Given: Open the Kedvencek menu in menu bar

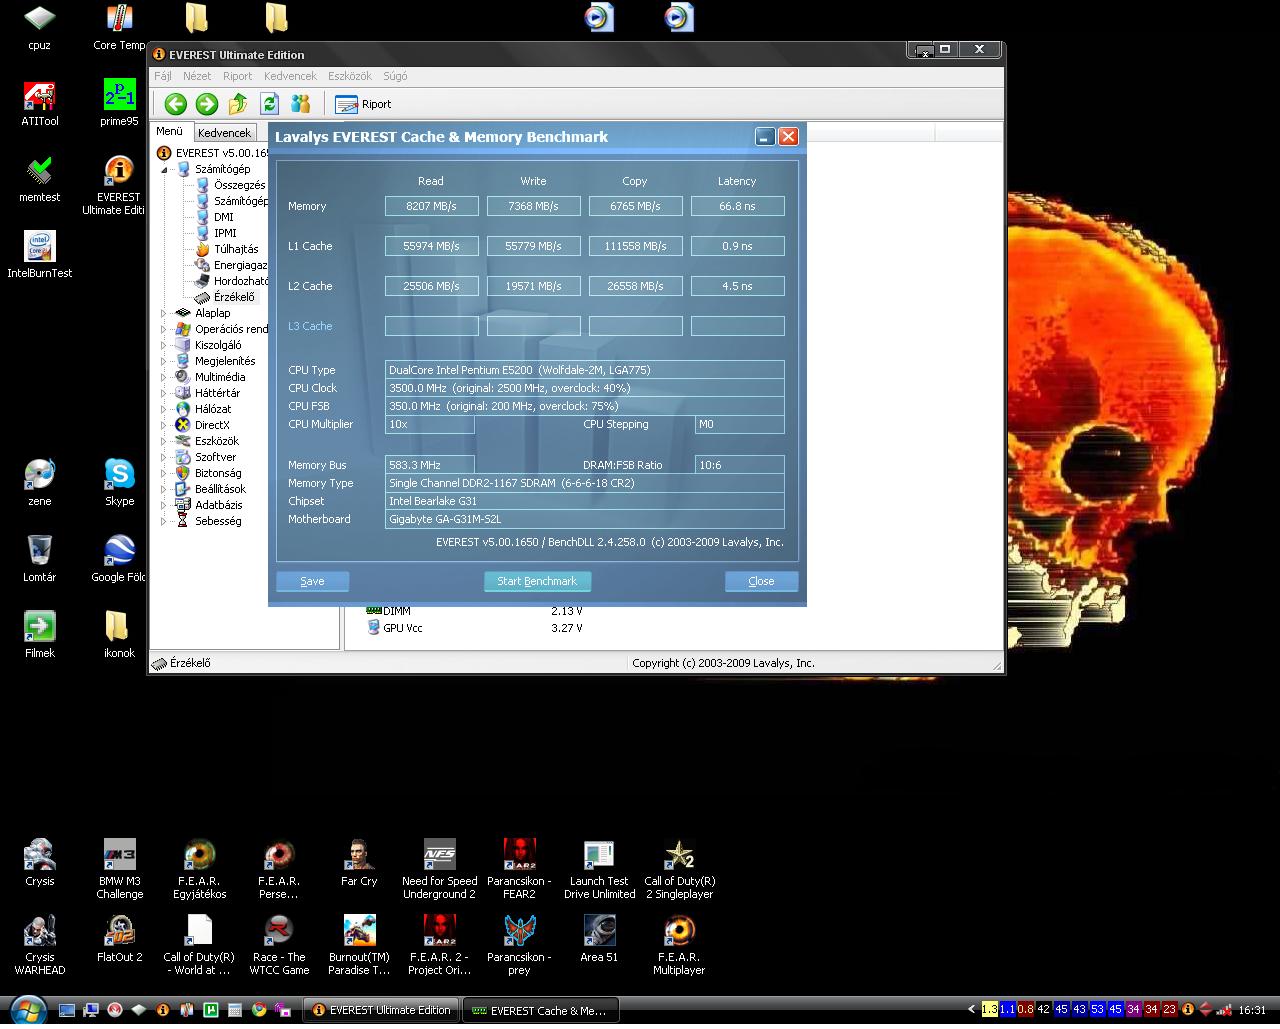Looking at the screenshot, I should (290, 76).
